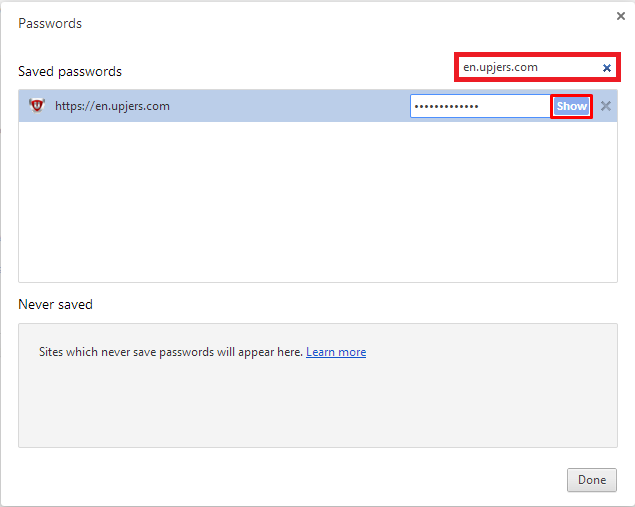Click the Saved passwords heading
635x507 pixels.
pyautogui.click(x=70, y=72)
